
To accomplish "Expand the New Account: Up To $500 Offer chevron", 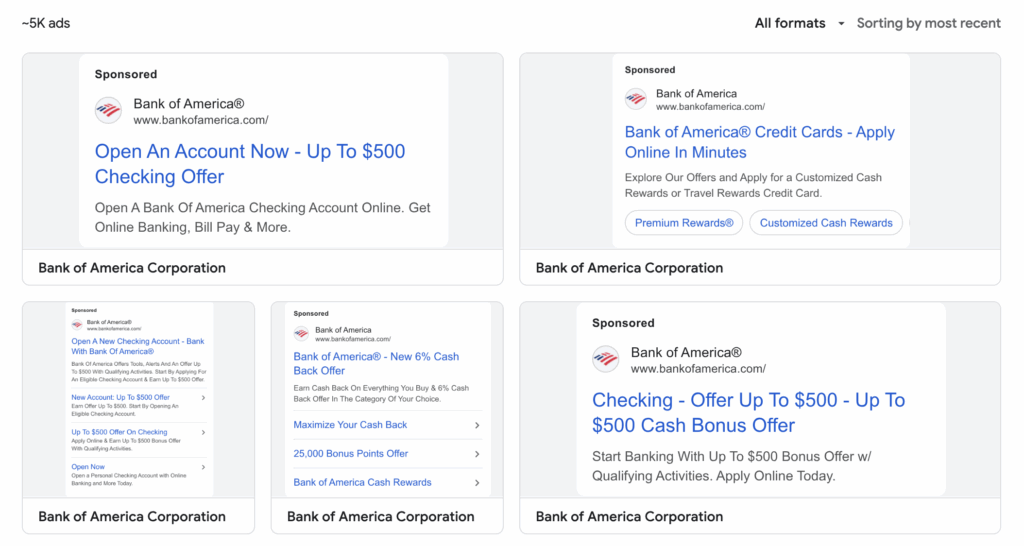I will [204, 398].
